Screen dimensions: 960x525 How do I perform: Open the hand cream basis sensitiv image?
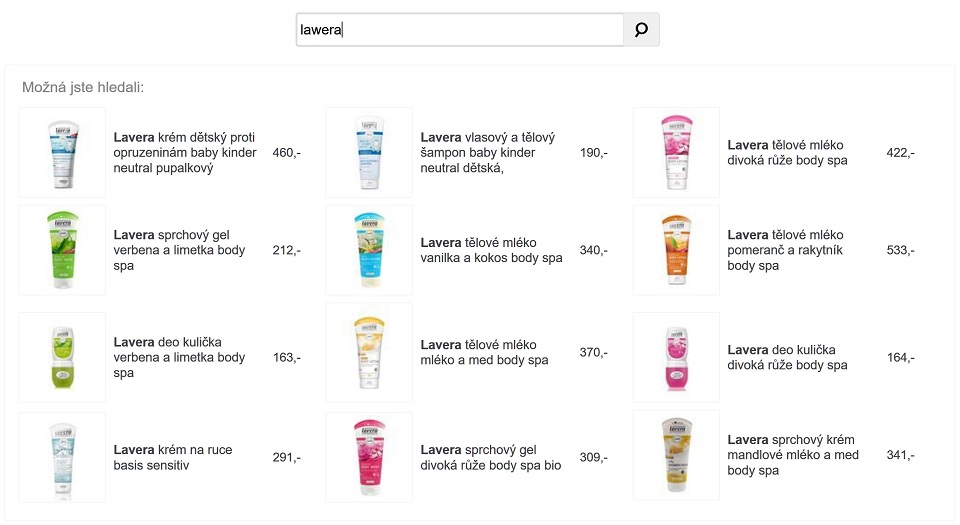click(x=62, y=457)
